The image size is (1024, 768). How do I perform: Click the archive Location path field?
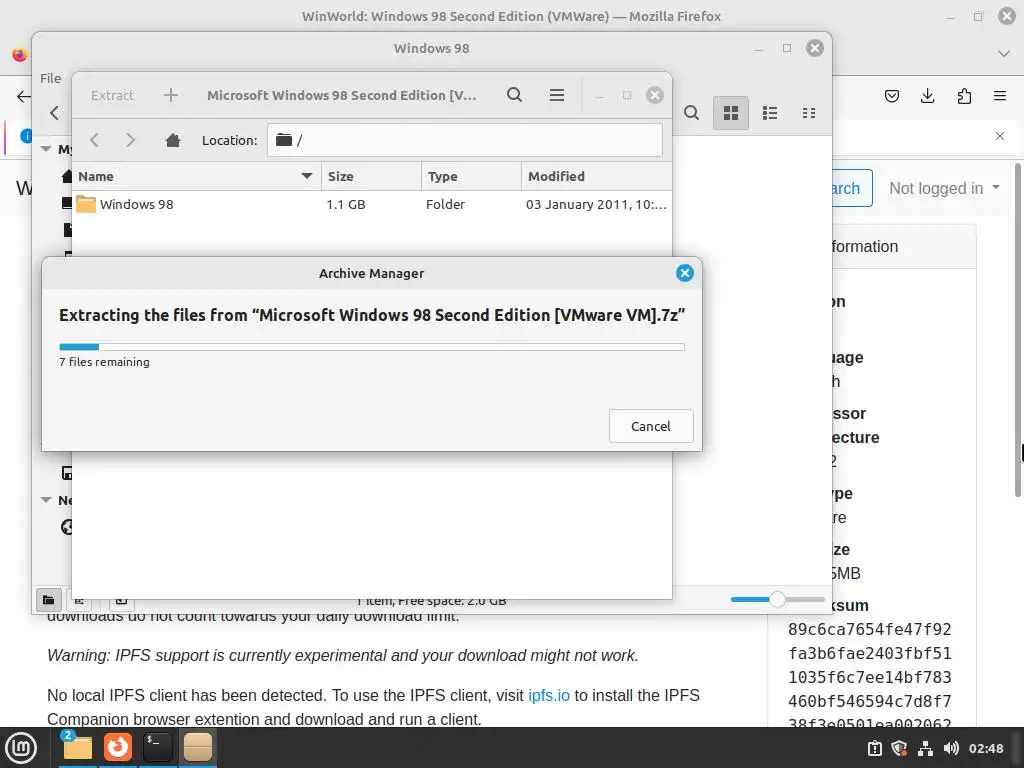[x=464, y=140]
